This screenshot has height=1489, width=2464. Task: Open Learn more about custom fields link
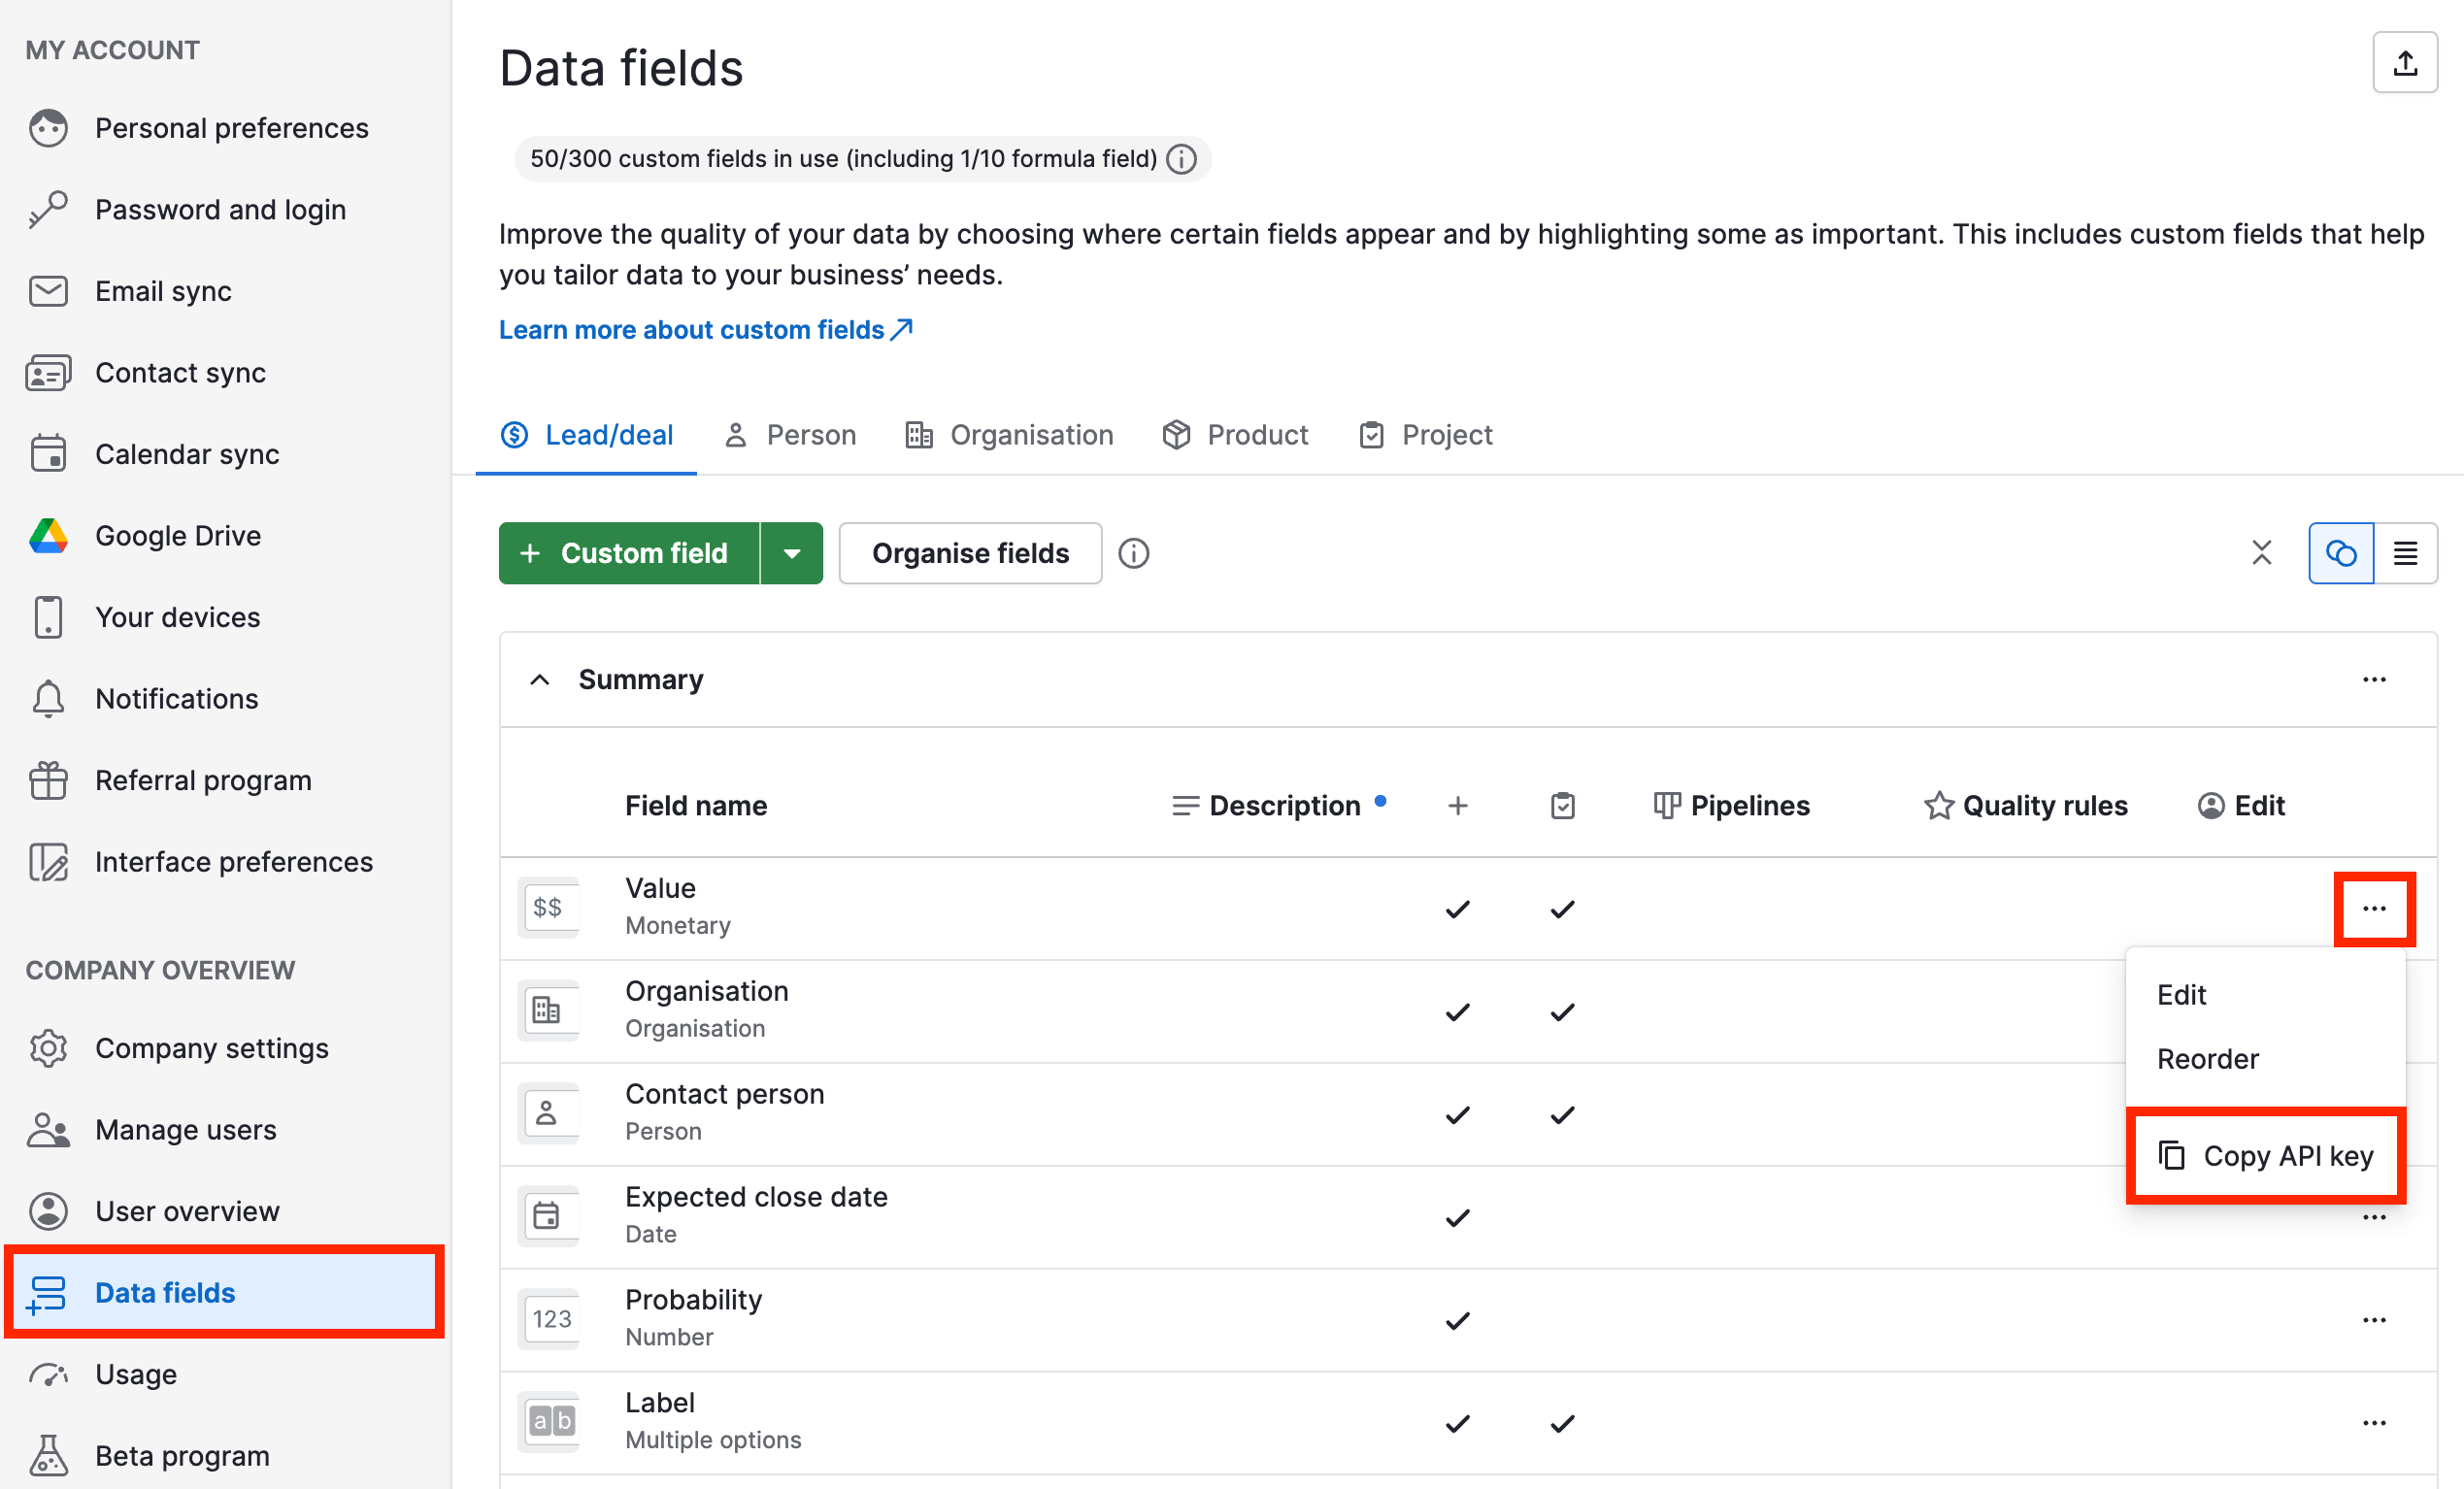click(x=705, y=330)
